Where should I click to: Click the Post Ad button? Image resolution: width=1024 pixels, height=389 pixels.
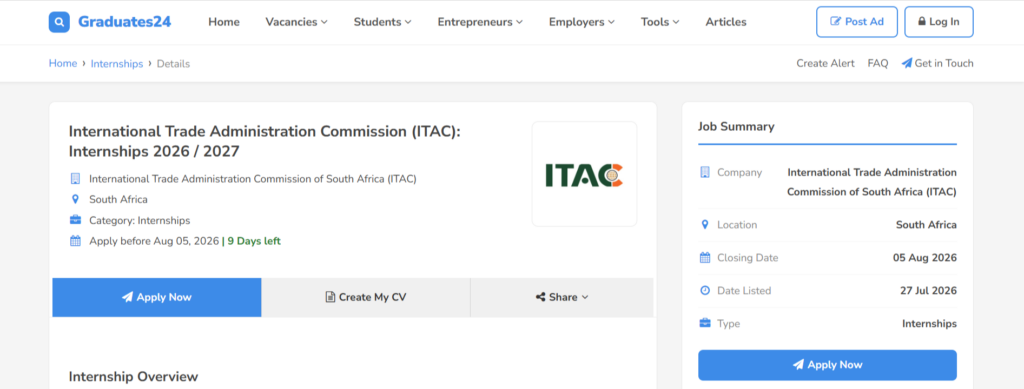pyautogui.click(x=857, y=22)
